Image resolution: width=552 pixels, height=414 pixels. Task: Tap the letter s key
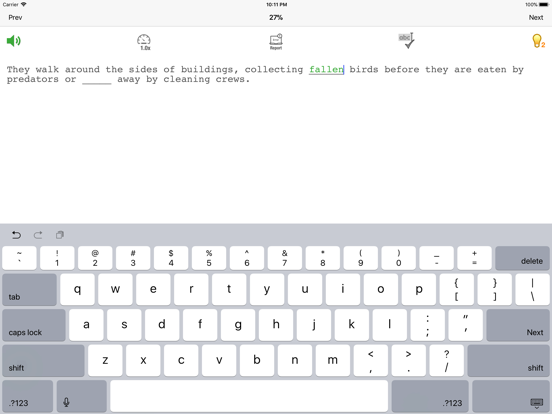coord(124,325)
